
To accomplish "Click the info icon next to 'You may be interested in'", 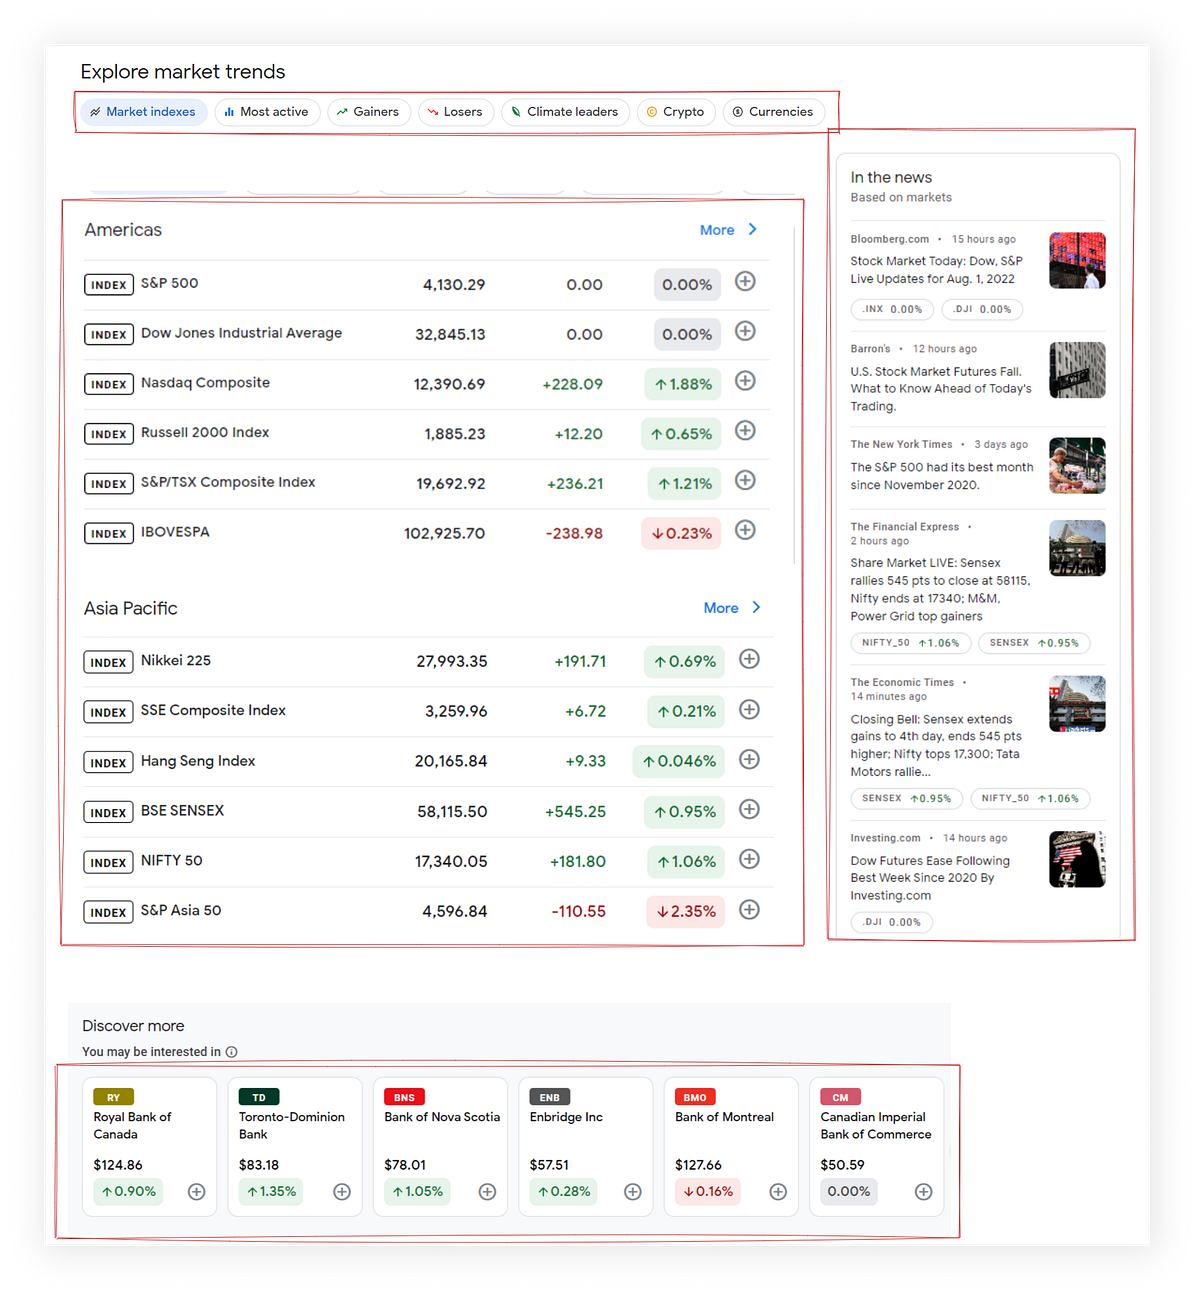I will (231, 1051).
